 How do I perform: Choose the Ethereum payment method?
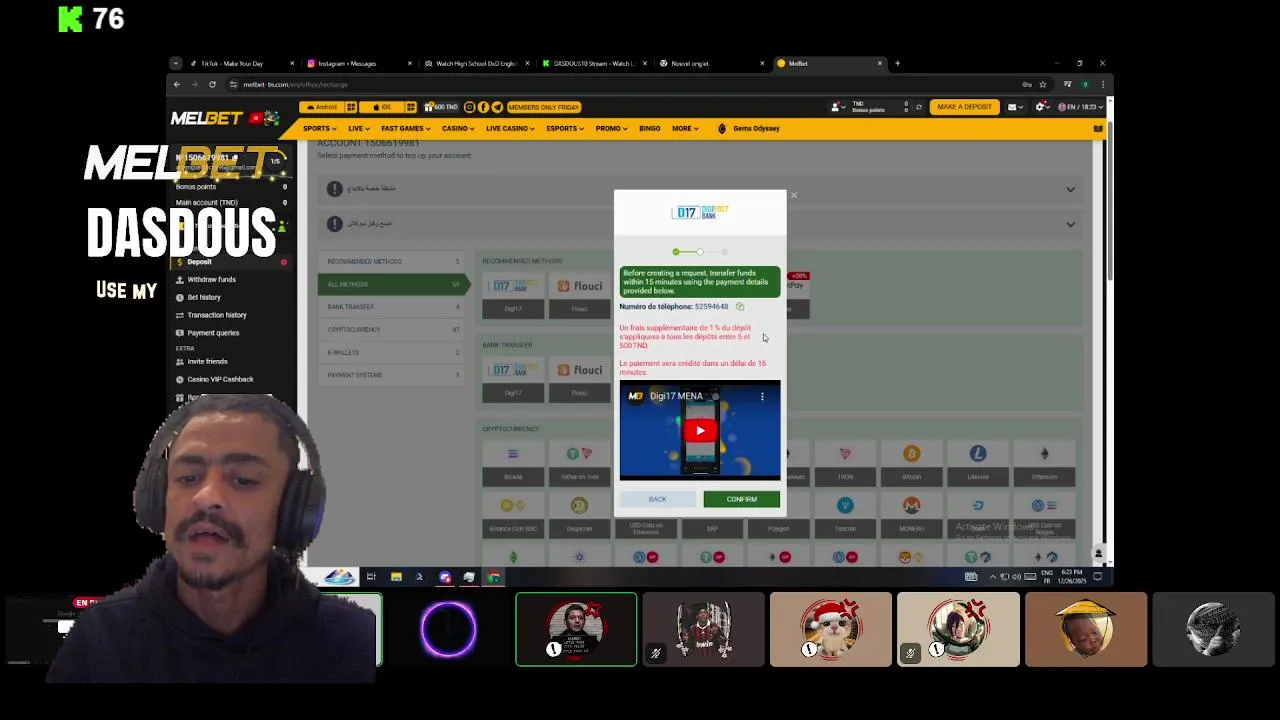point(1044,463)
